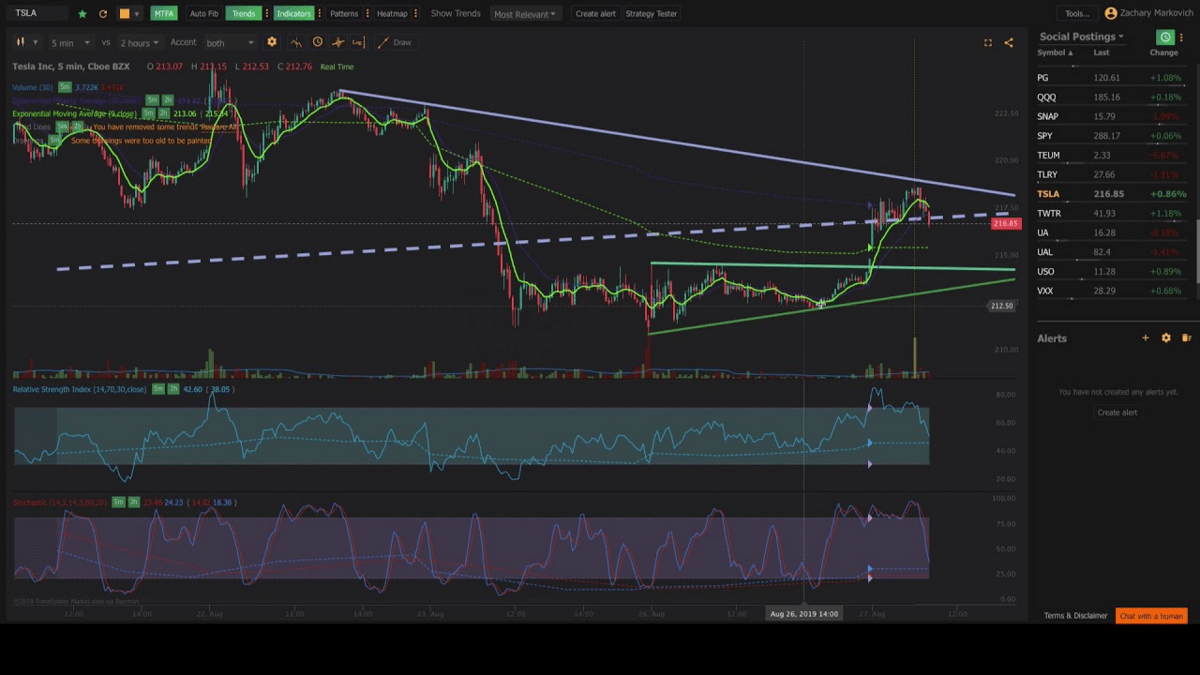Click the Create alert button in Alerts panel
Viewport: 1200px width, 675px height.
pyautogui.click(x=1117, y=412)
